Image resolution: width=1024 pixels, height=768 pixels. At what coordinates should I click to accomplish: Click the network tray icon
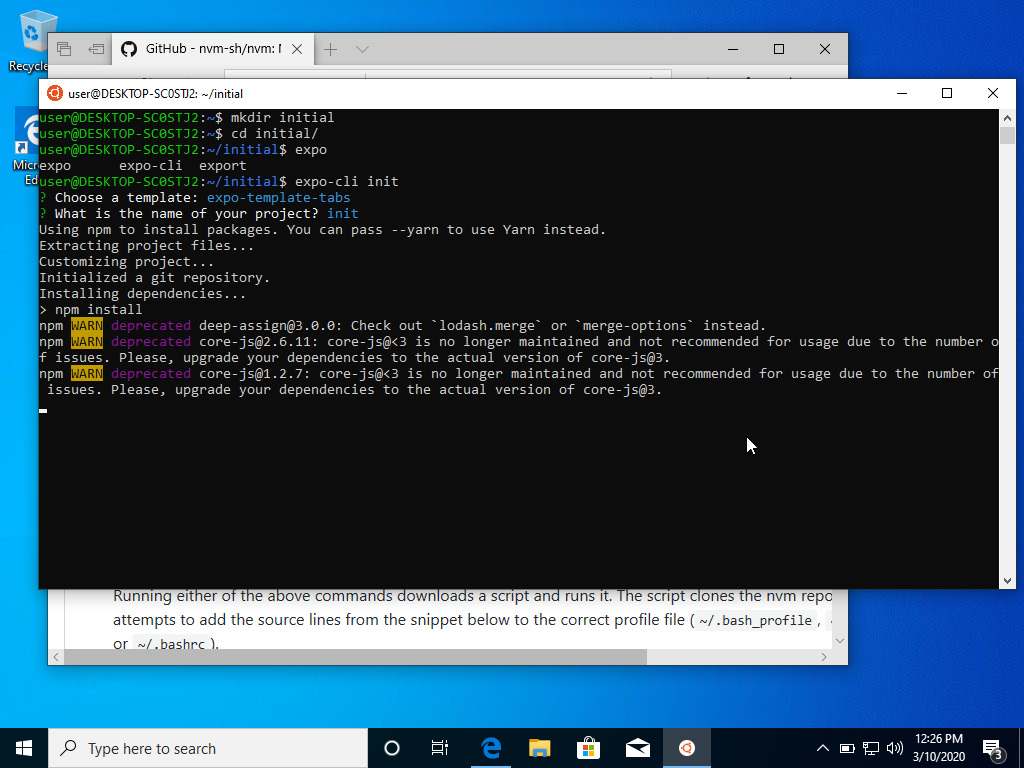pyautogui.click(x=871, y=748)
